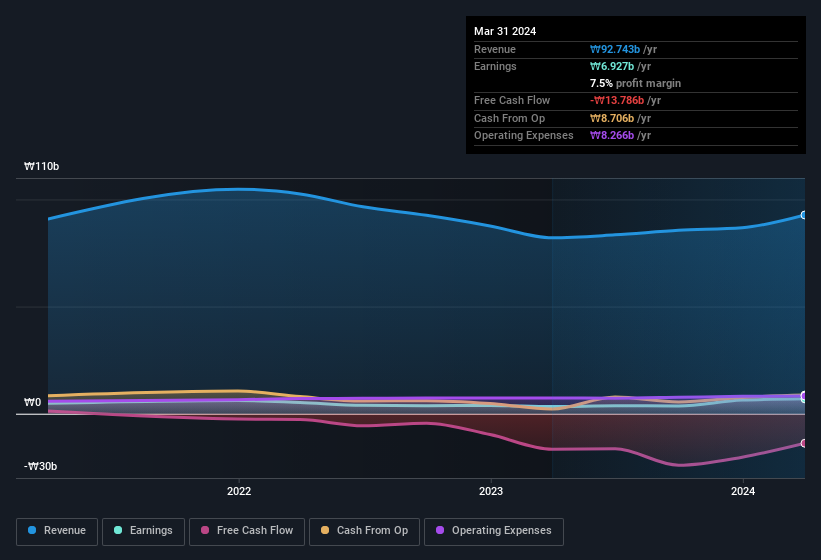The width and height of the screenshot is (821, 560).
Task: Click the Operating Expenses endpoint marker
Action: 804,395
